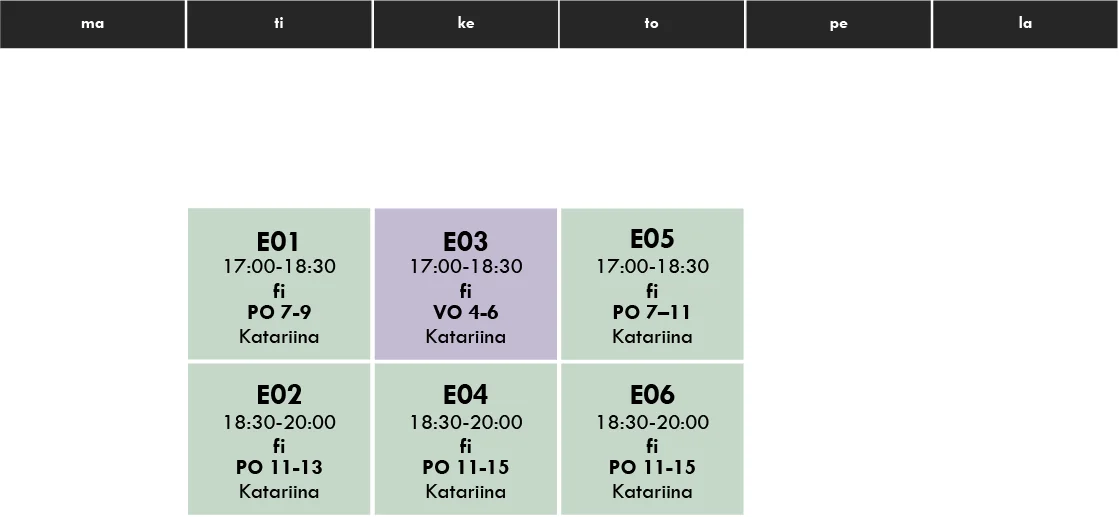The image size is (1119, 517).
Task: Click the E01 17:00-18:30 time text
Action: (x=279, y=267)
